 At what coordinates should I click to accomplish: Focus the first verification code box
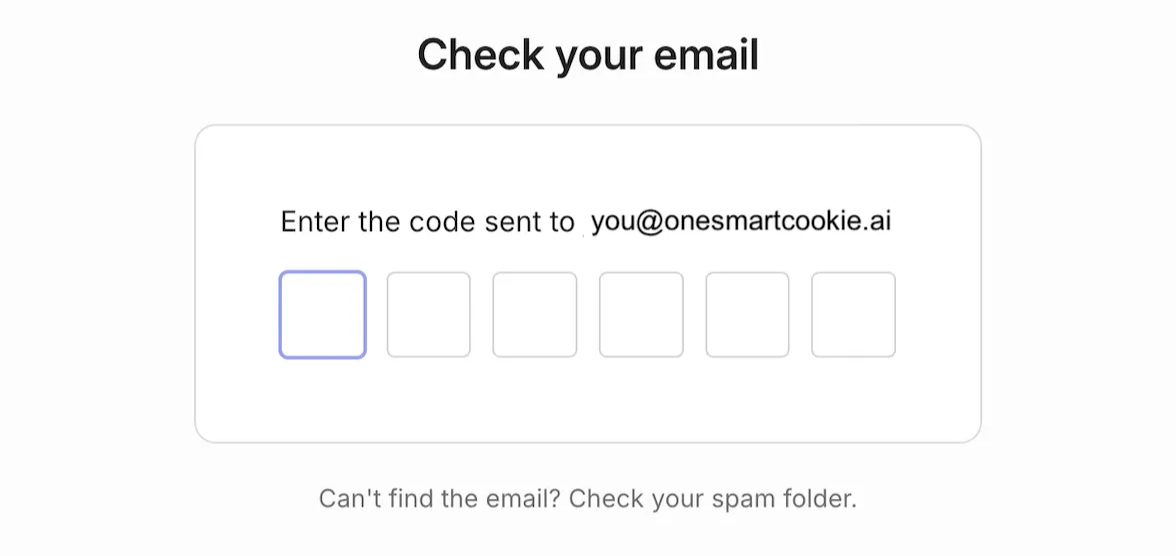tap(322, 314)
